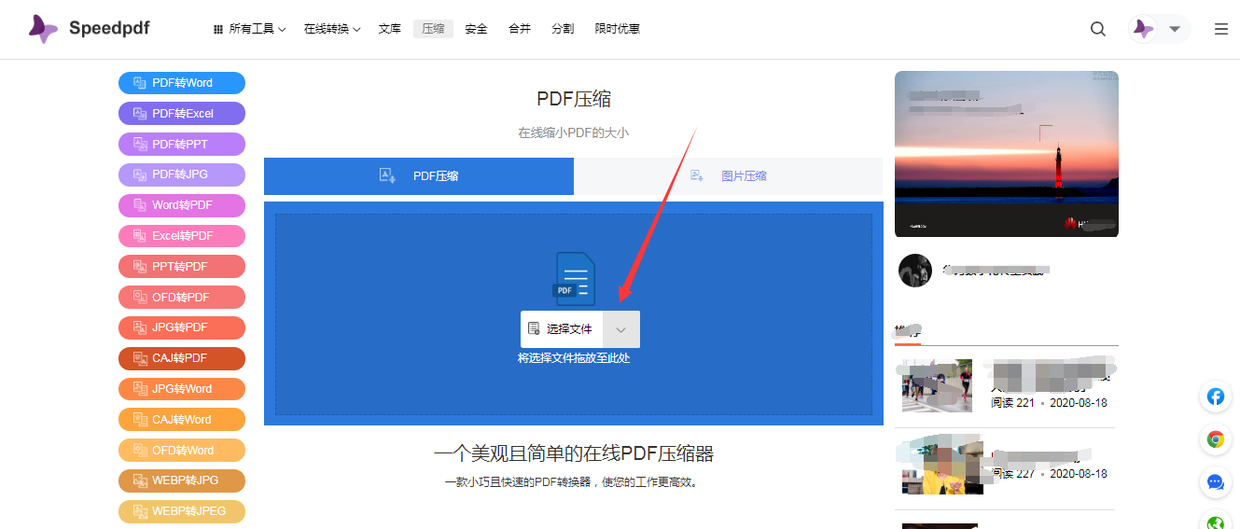Select 压缩 menu item

pos(433,29)
